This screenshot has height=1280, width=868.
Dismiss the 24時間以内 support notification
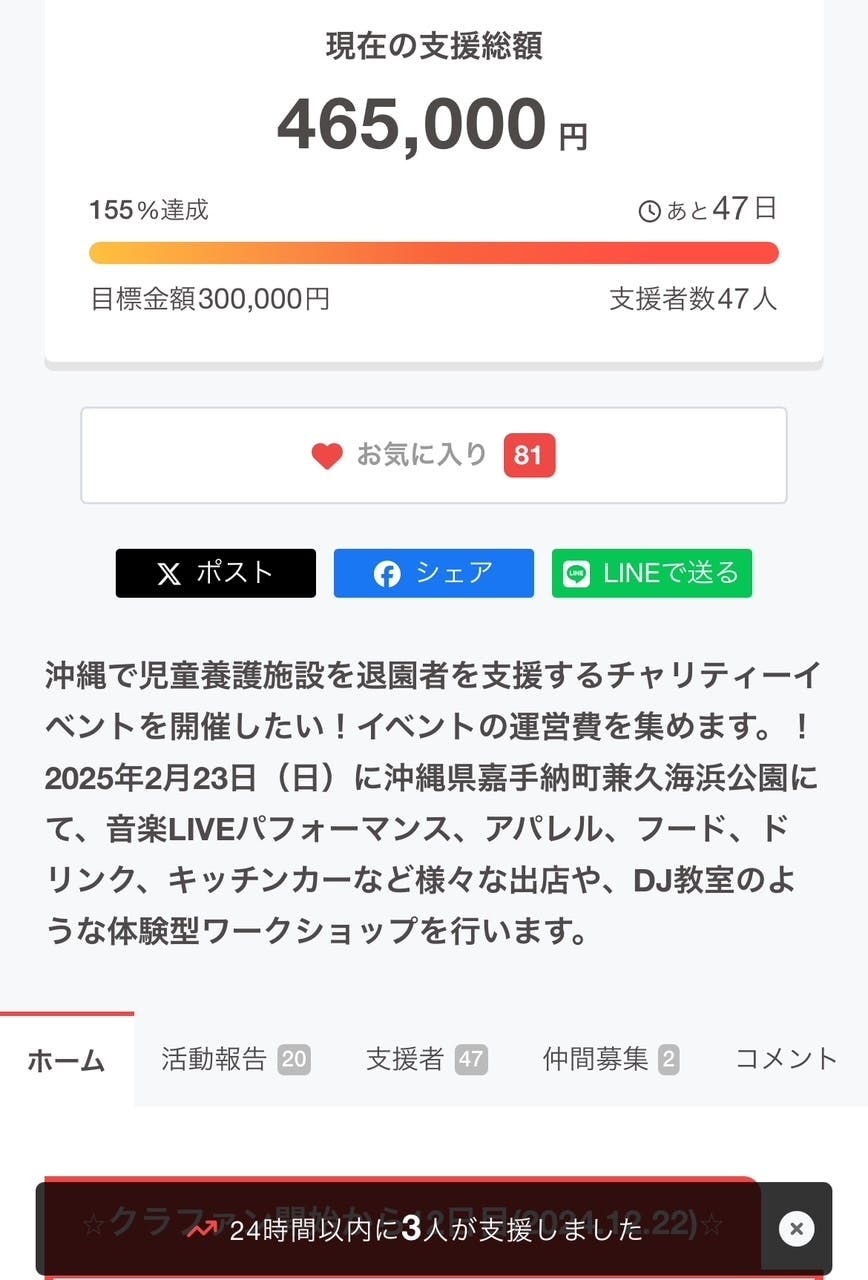click(796, 1229)
